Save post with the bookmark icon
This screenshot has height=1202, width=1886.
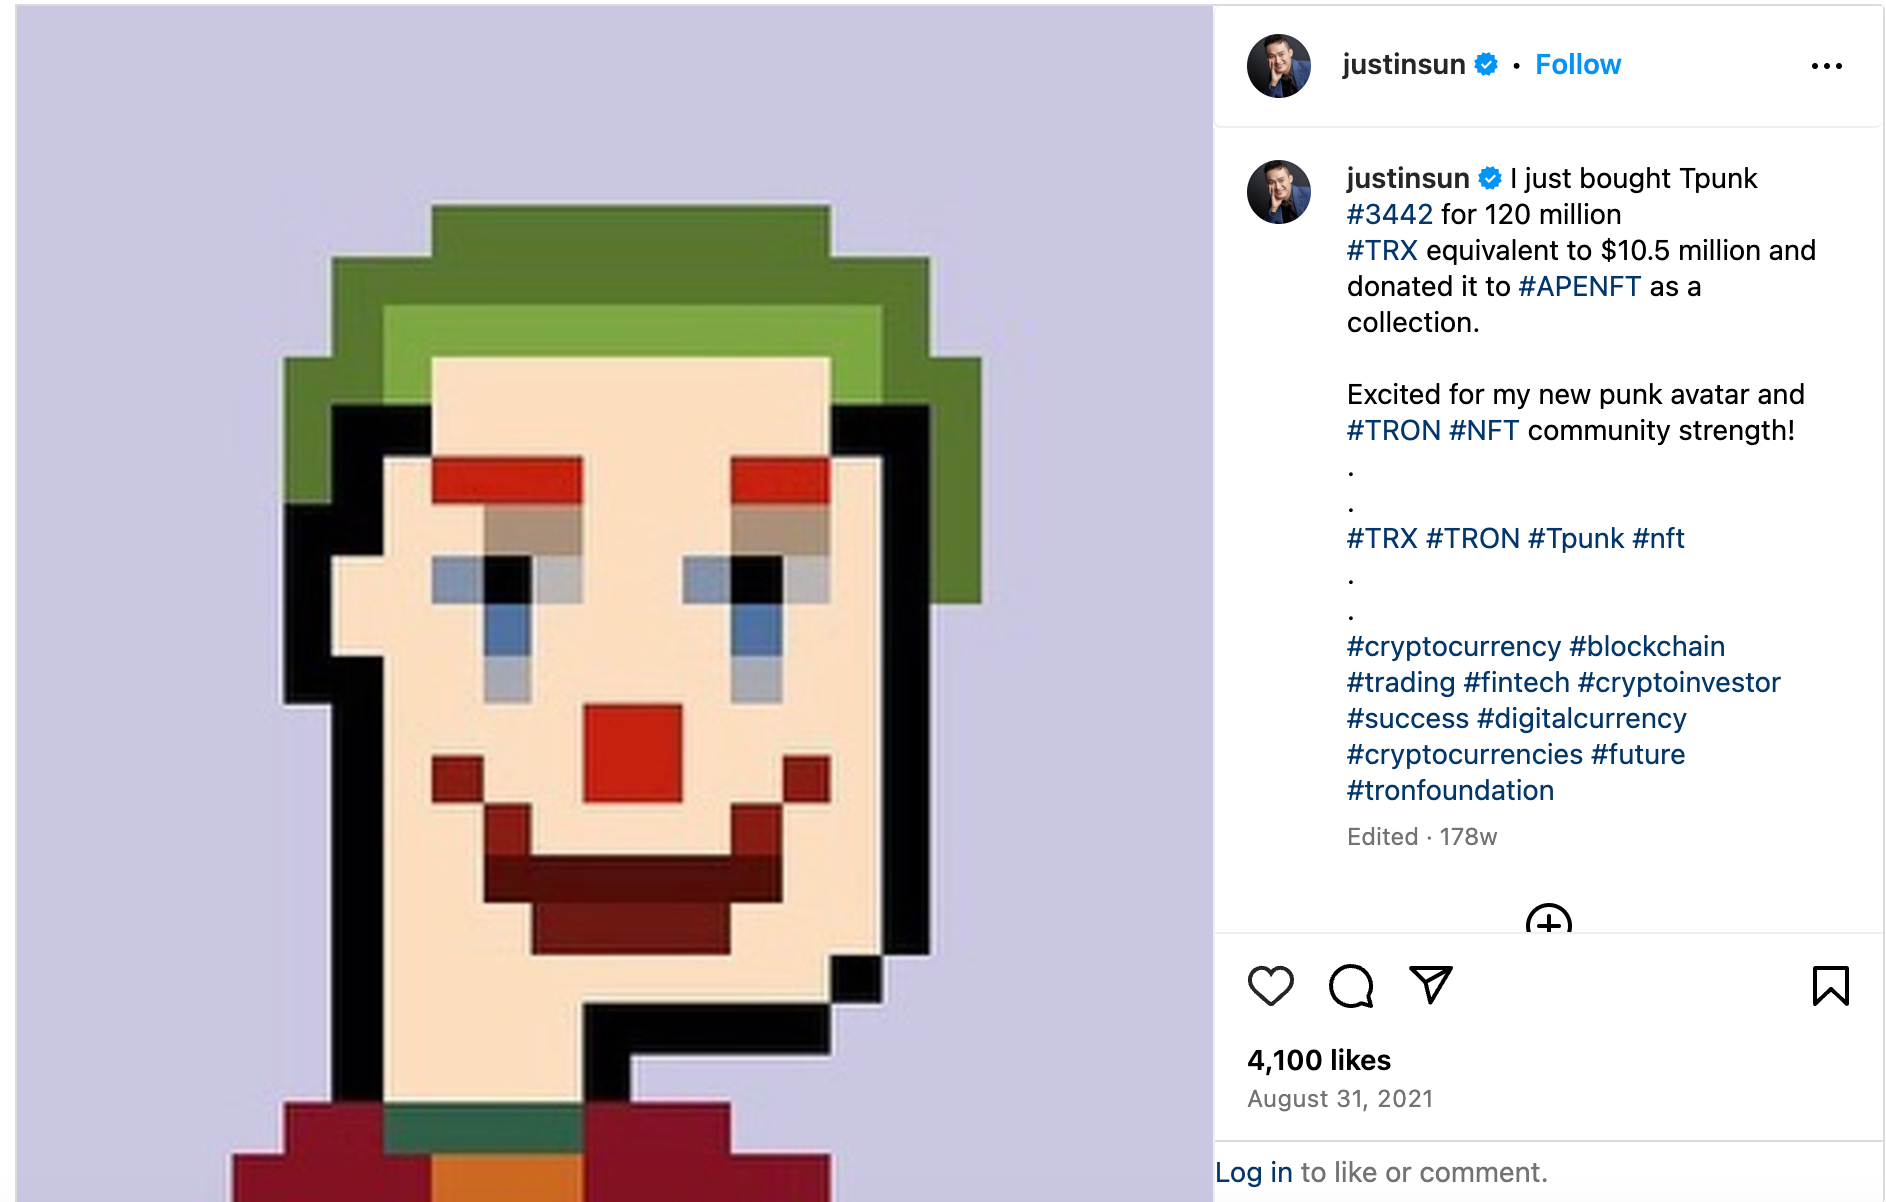pos(1830,986)
